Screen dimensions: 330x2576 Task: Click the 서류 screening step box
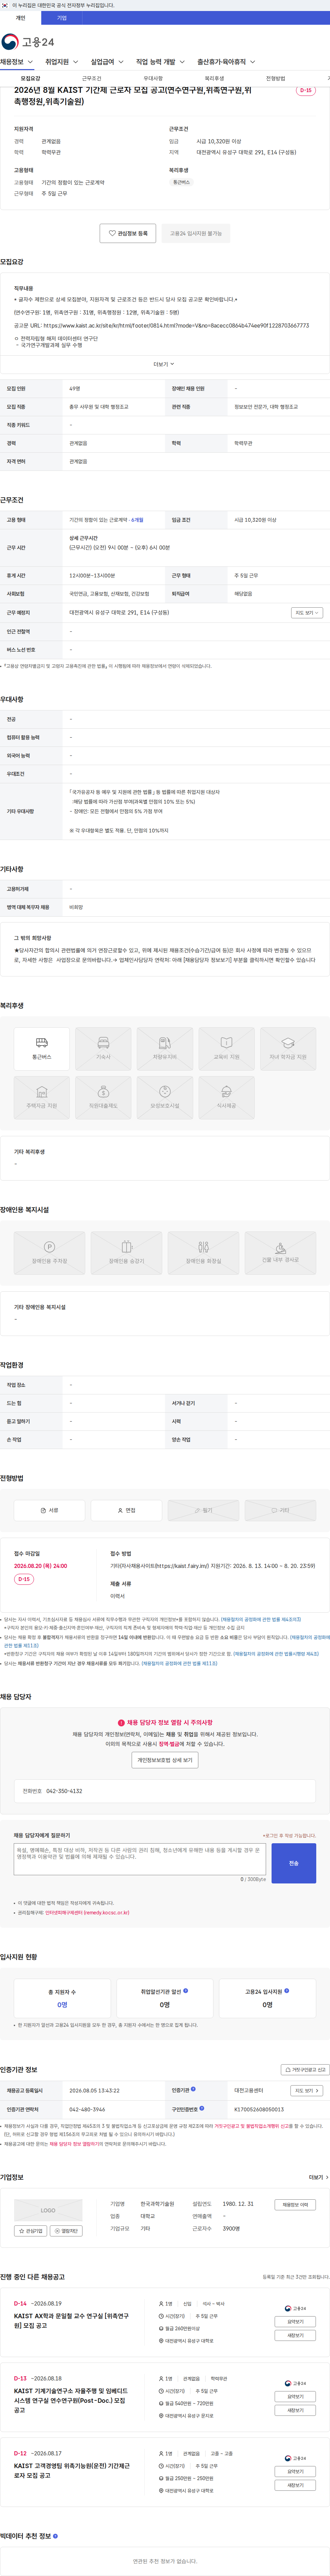click(49, 1510)
